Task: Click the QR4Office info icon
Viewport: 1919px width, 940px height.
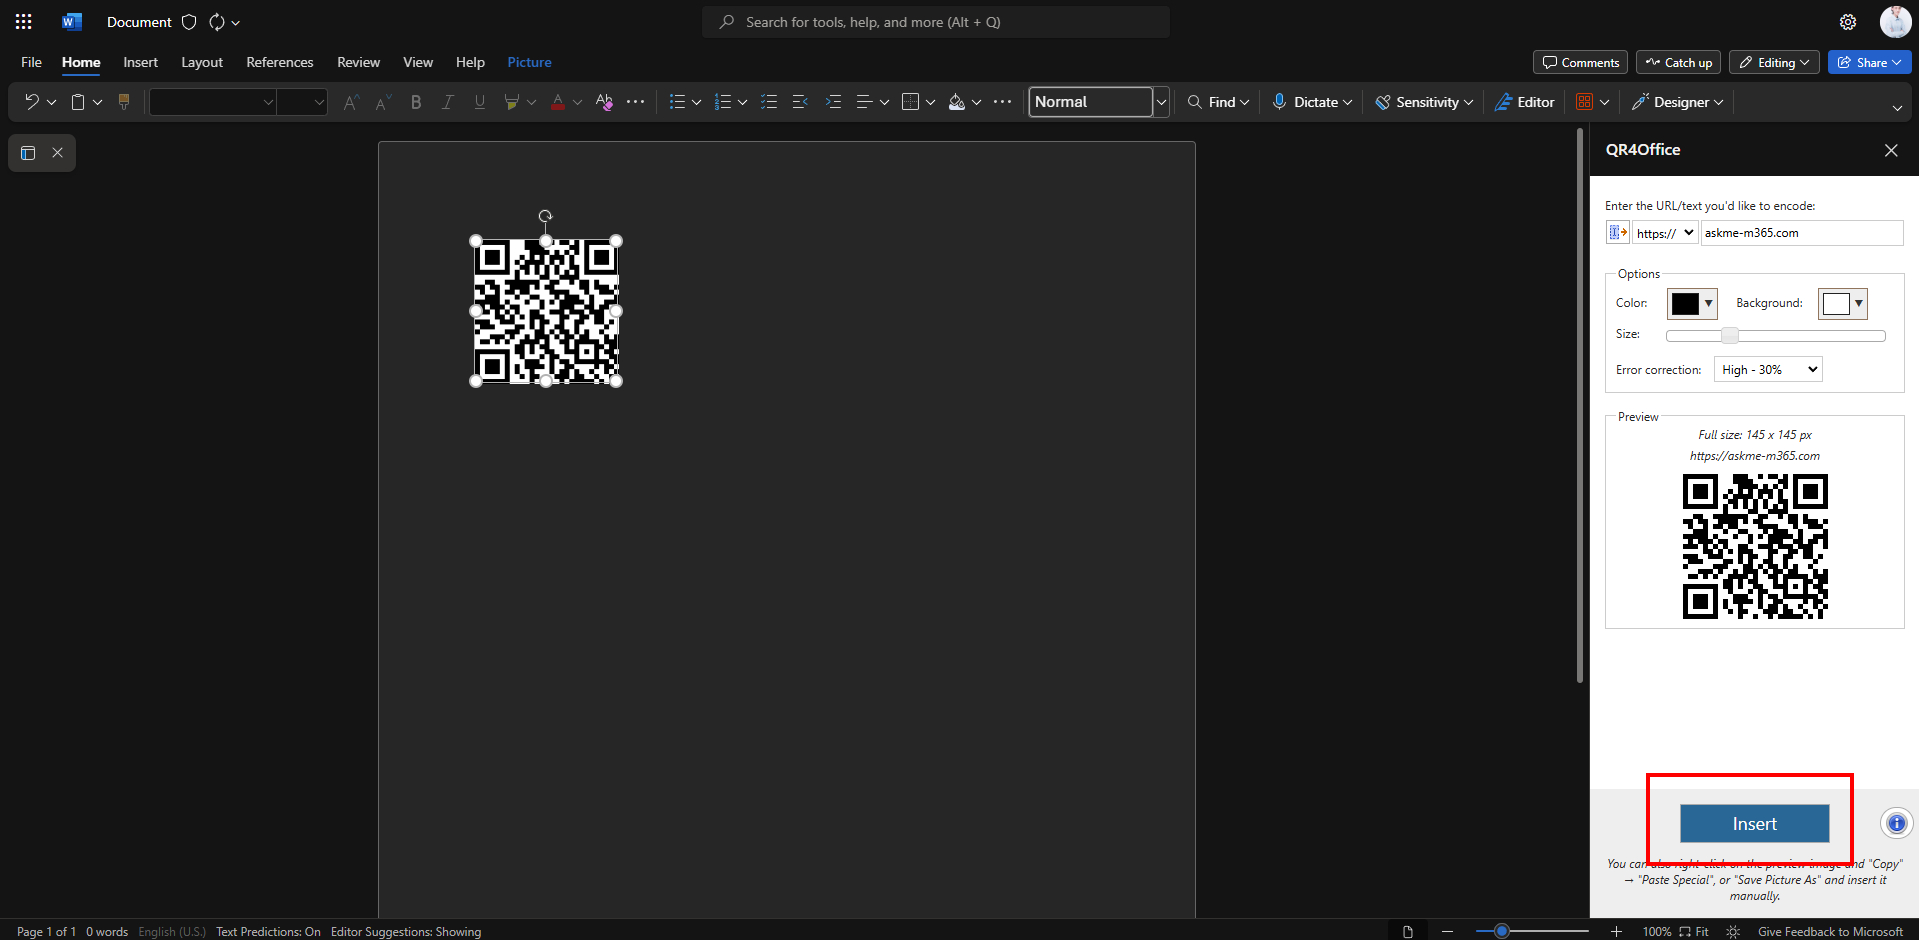Action: pos(1897,824)
